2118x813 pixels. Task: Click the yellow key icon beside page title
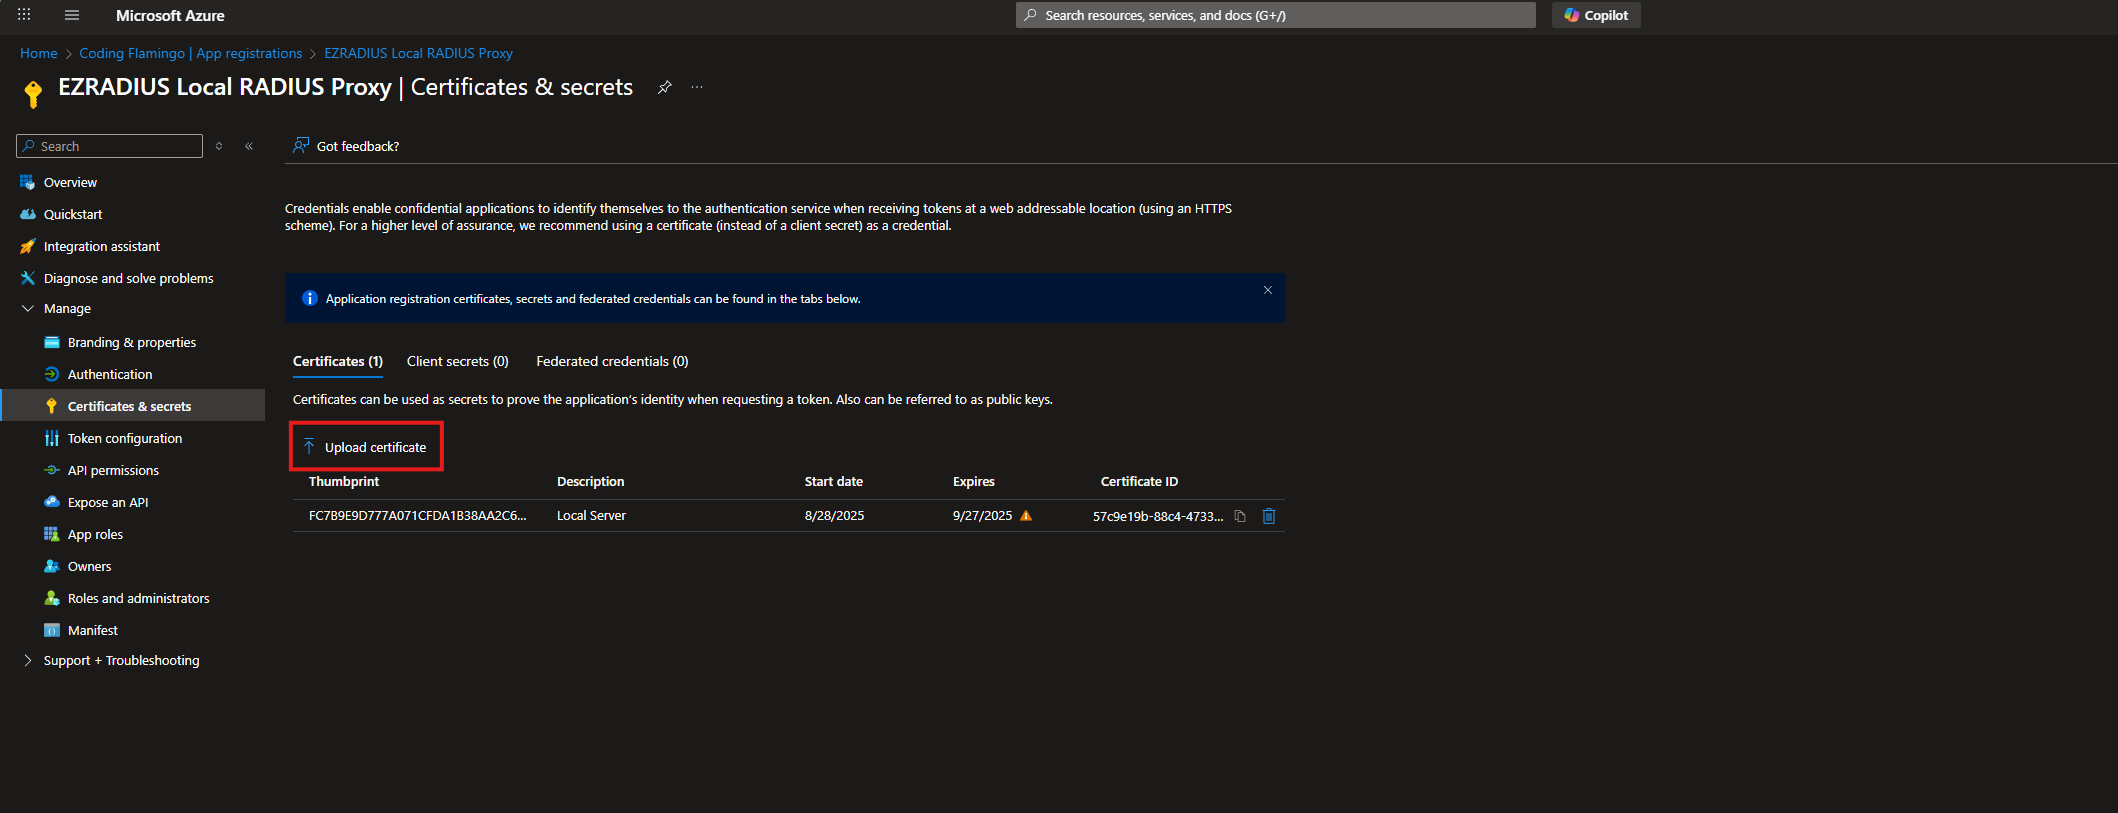pyautogui.click(x=33, y=94)
